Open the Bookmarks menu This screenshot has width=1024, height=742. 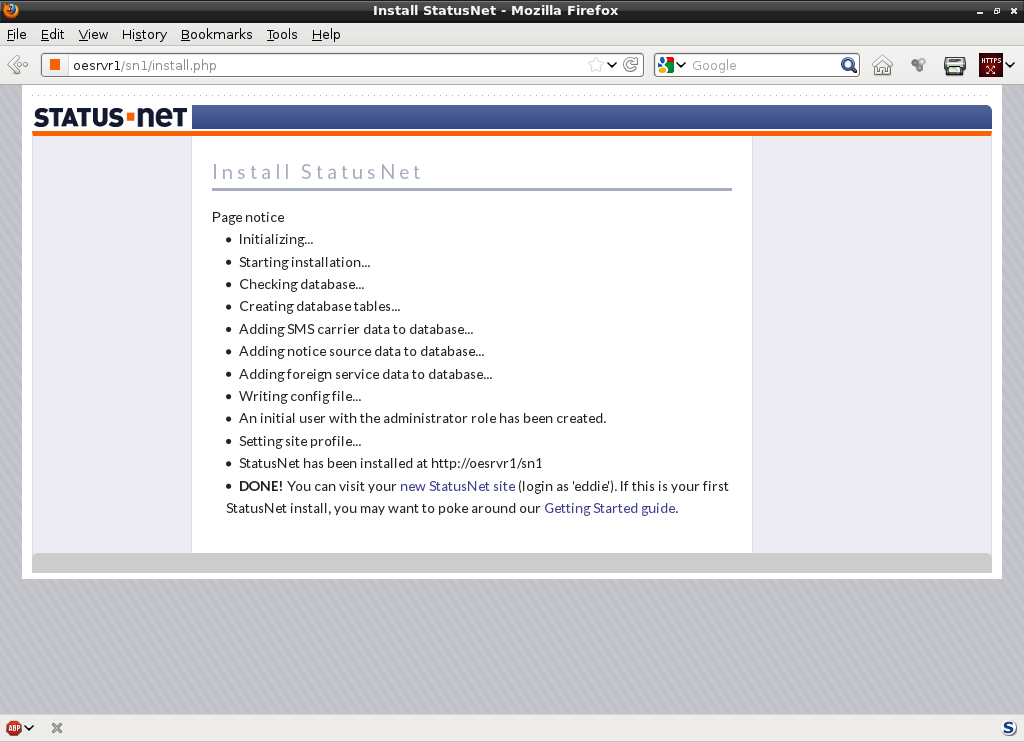216,35
